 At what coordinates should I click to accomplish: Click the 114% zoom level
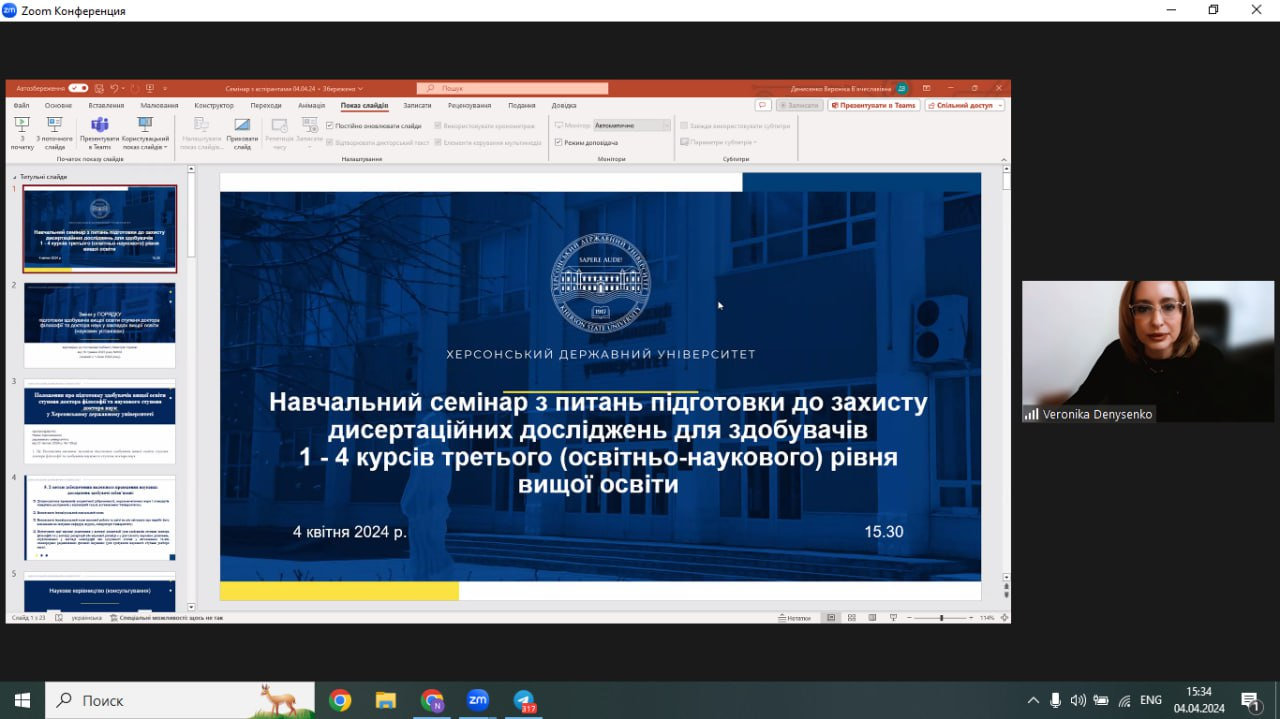coord(988,618)
